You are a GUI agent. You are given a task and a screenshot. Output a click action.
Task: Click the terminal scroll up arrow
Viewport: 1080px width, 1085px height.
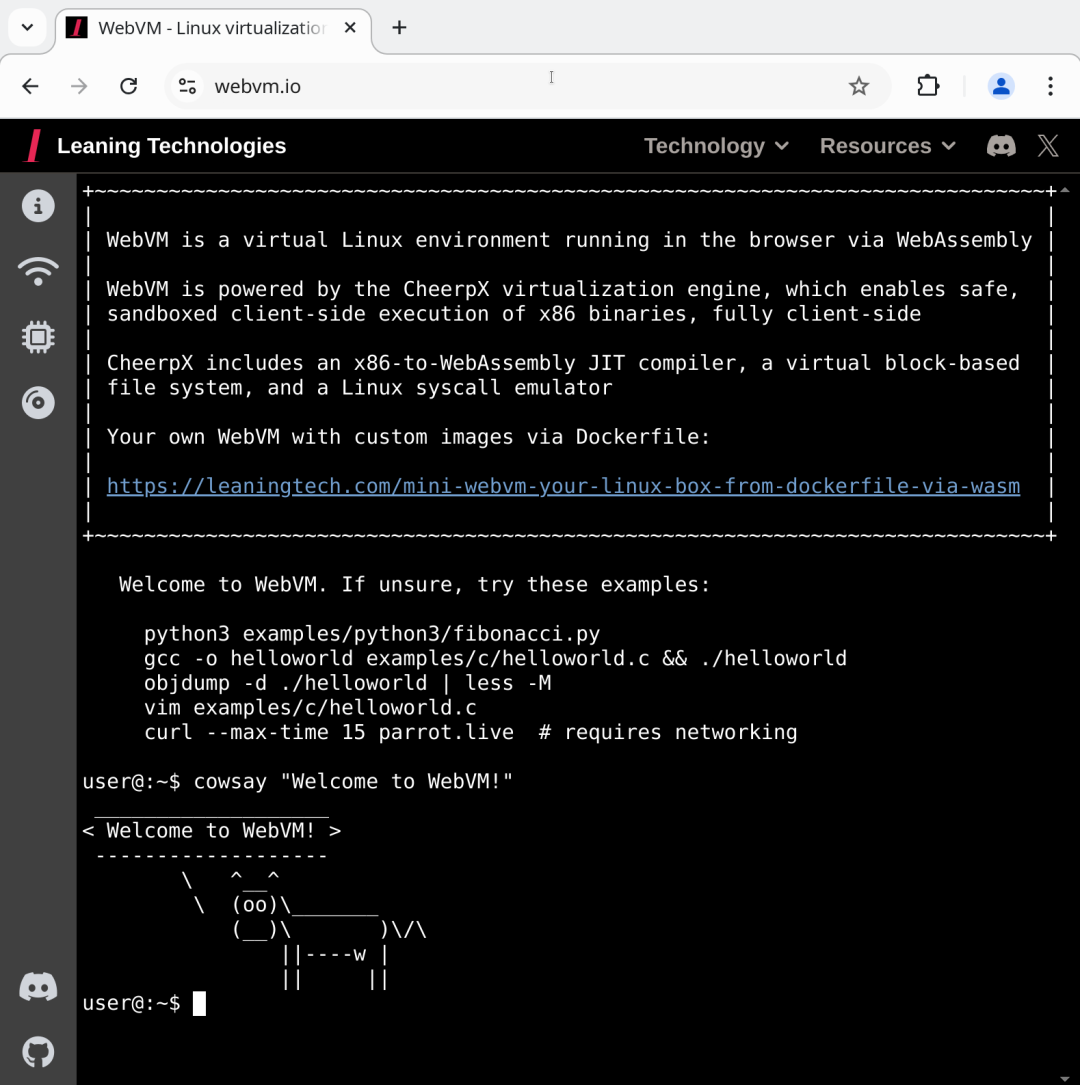1065,190
